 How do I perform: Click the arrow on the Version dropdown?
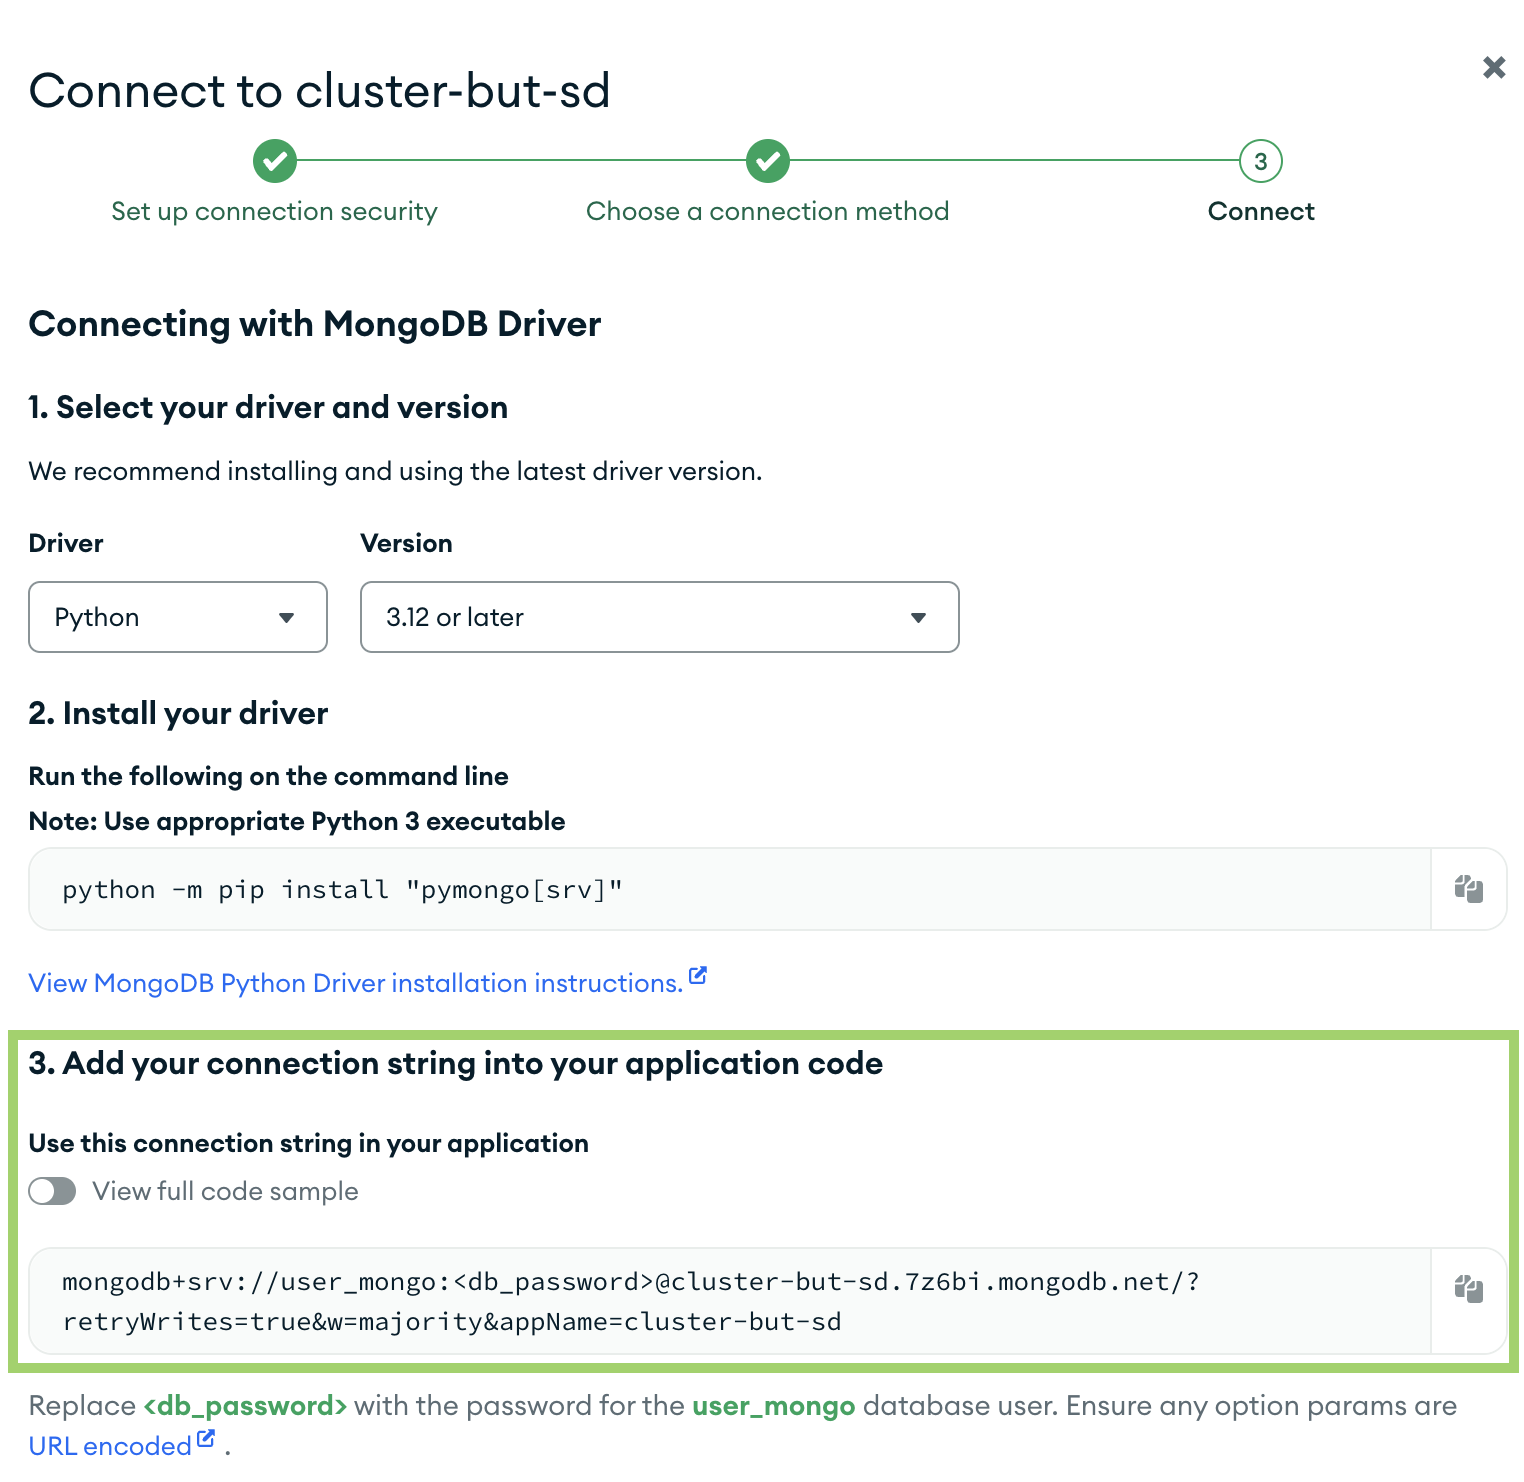(918, 618)
